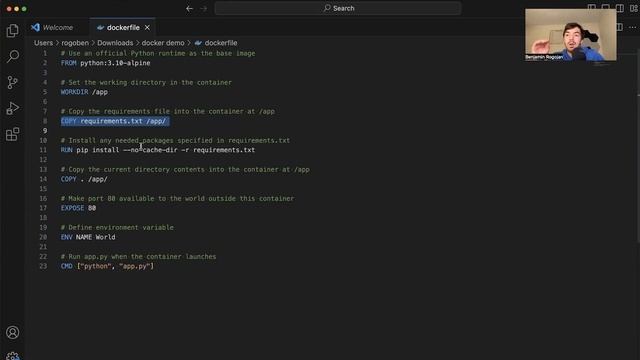
Task: Toggle the editor split layout icon
Action: coord(620,27)
